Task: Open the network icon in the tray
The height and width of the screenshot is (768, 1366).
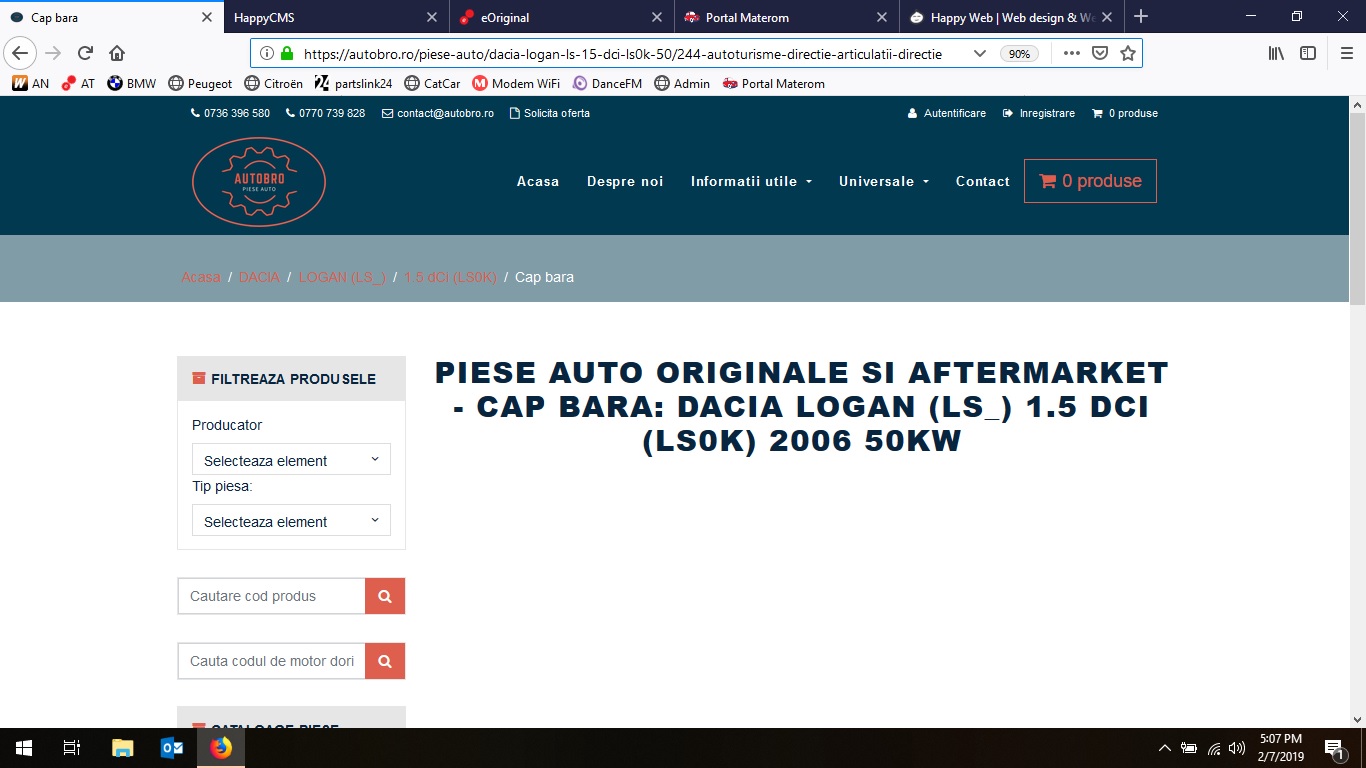Action: point(1214,748)
